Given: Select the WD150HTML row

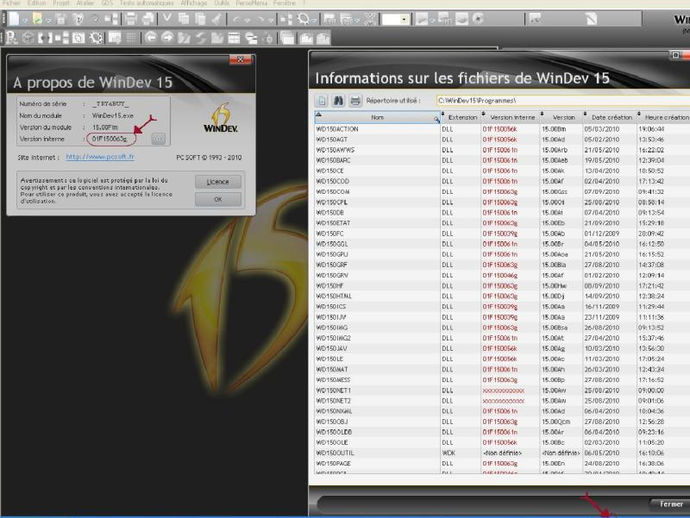Looking at the screenshot, I should coord(502,296).
